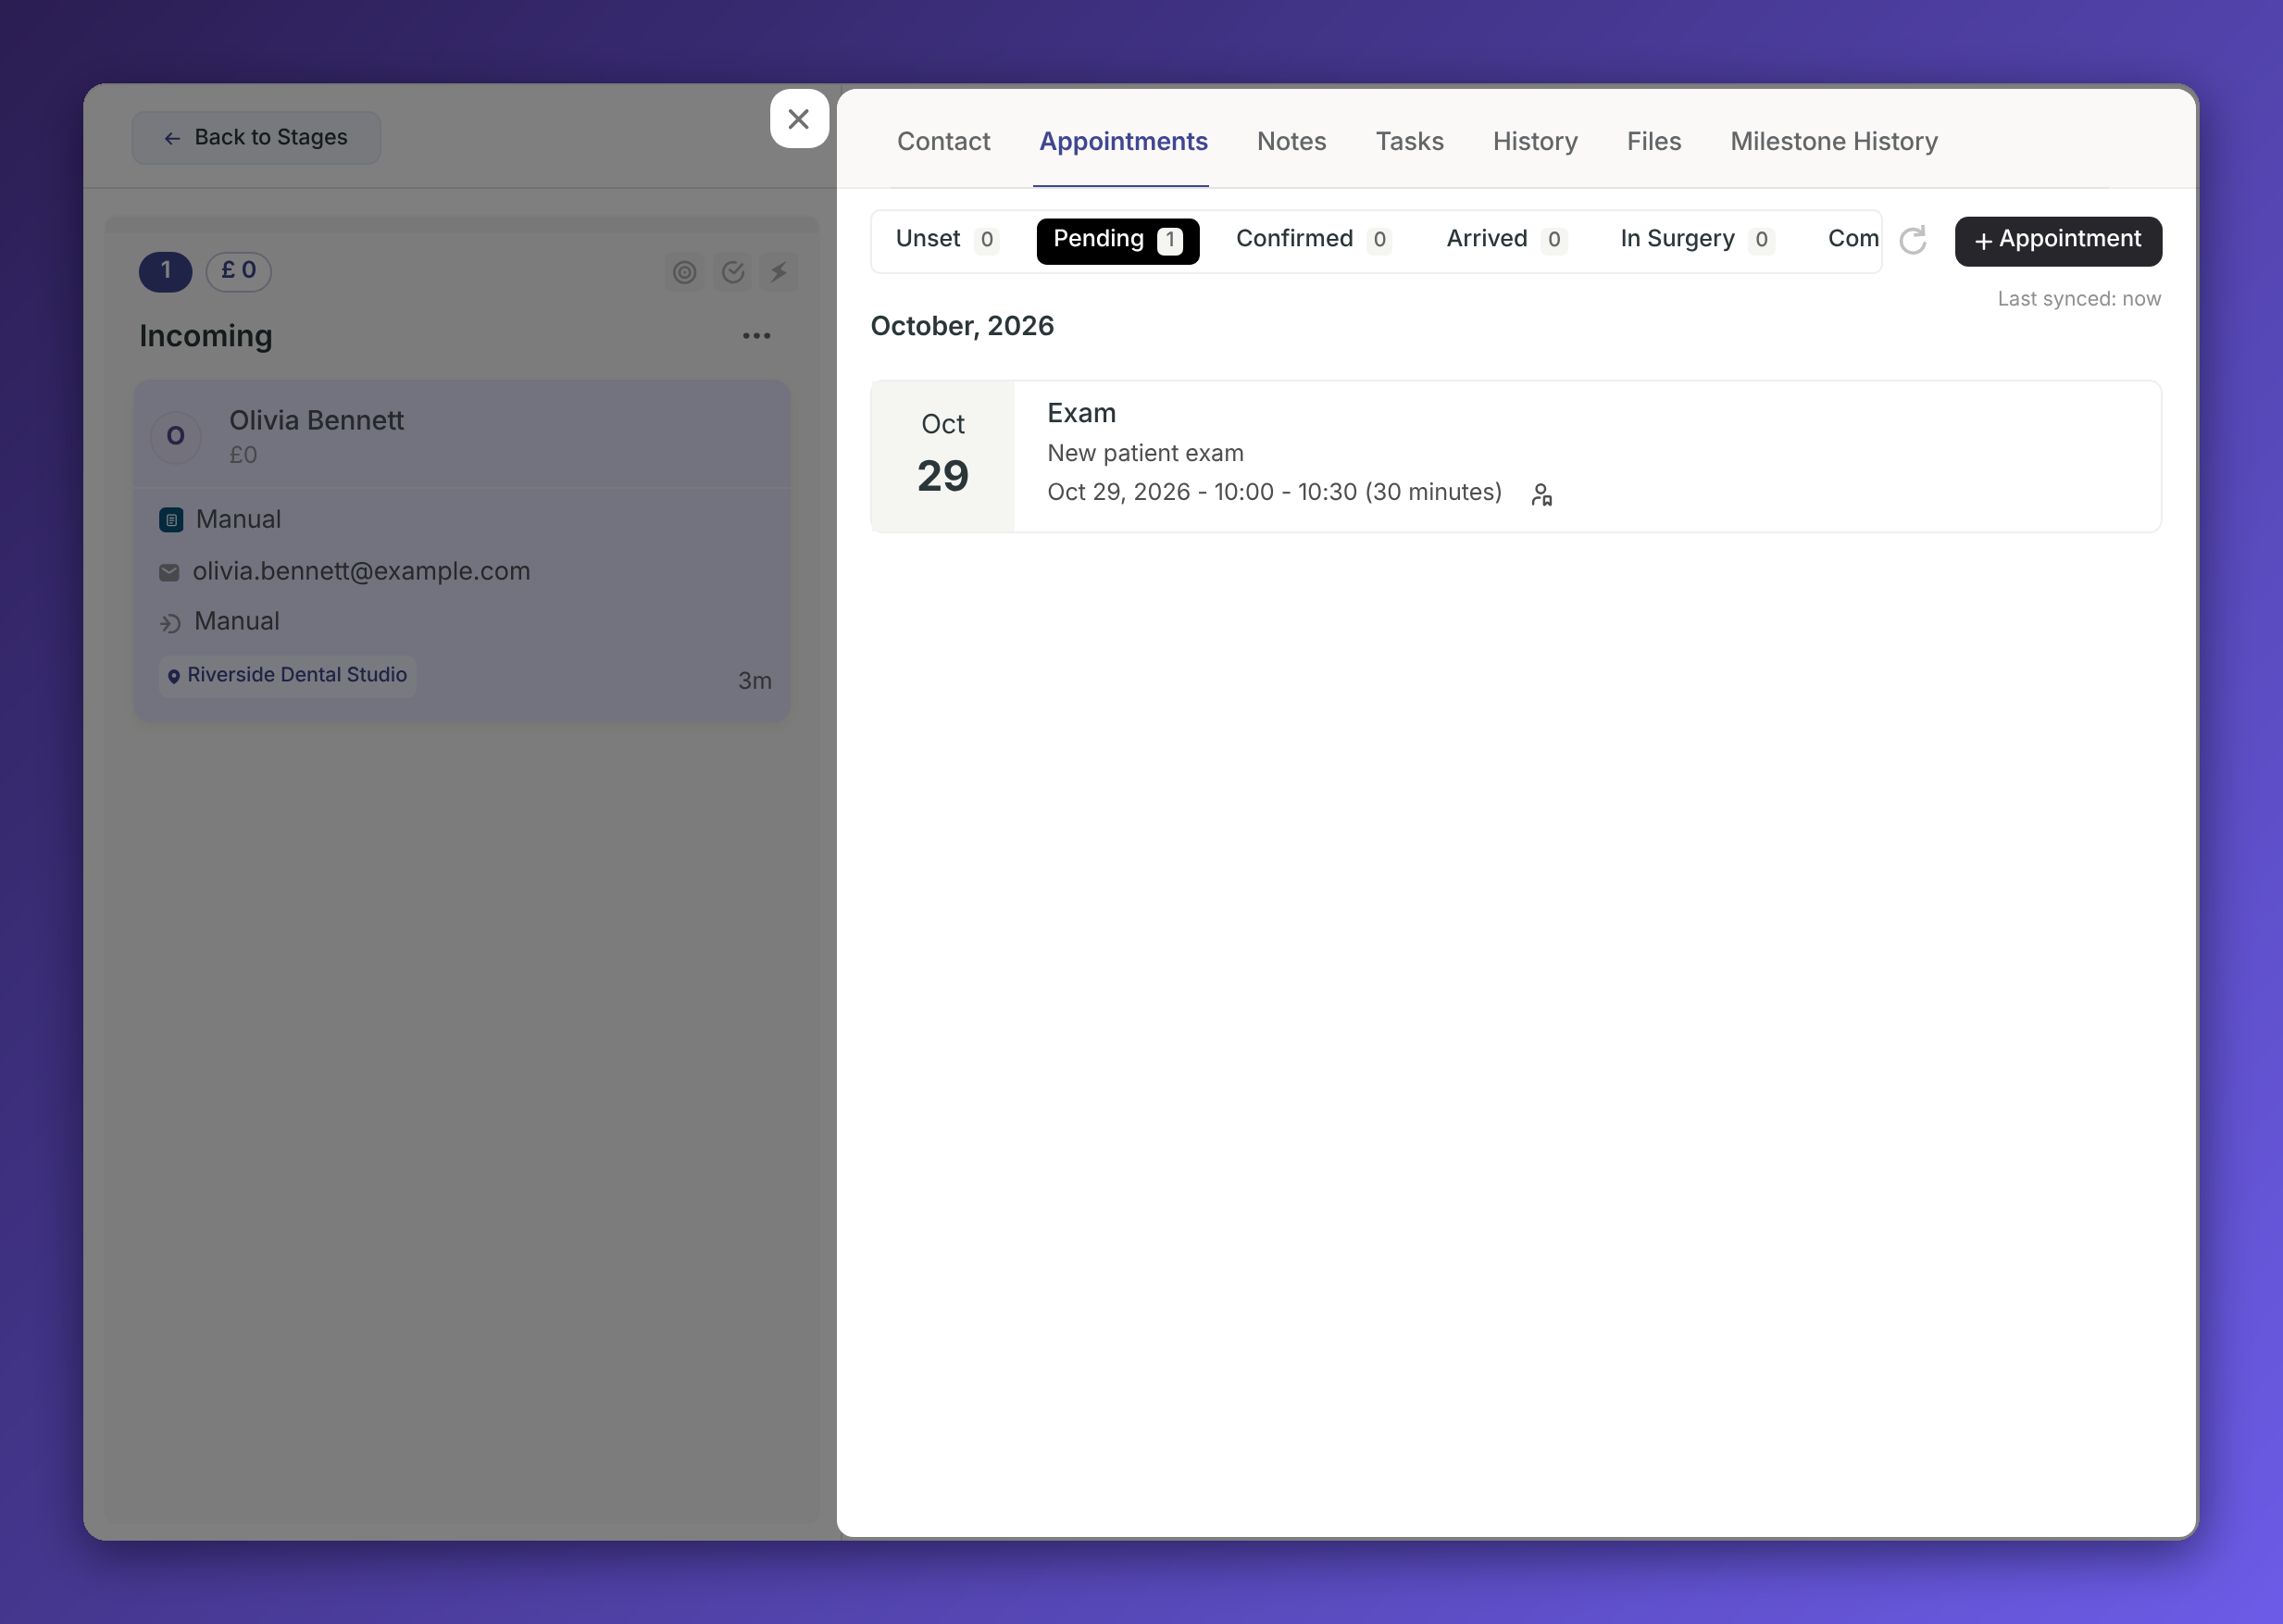The height and width of the screenshot is (1624, 2283).
Task: Click the £ 0 value badge
Action: pyautogui.click(x=238, y=271)
